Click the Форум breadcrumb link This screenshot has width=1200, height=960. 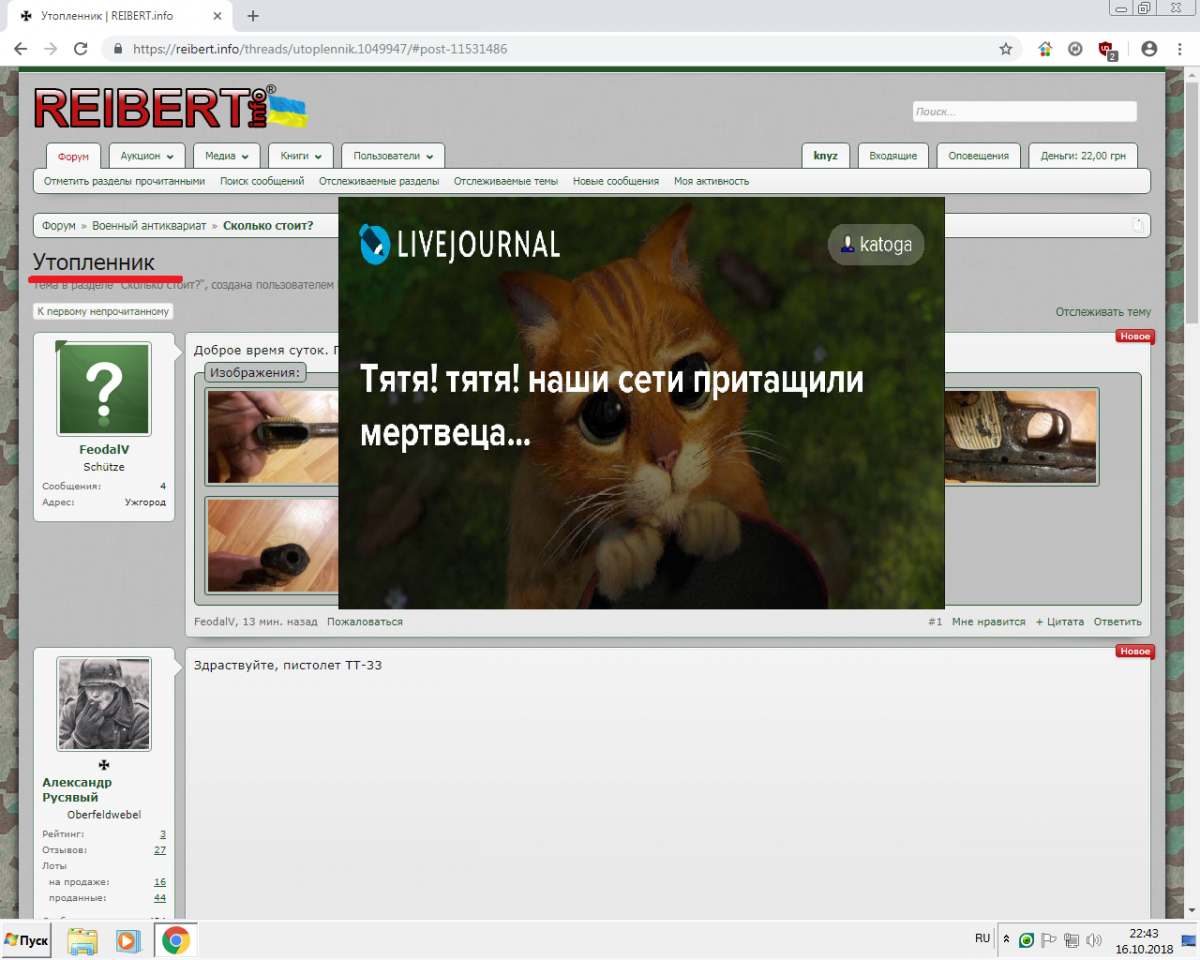pyautogui.click(x=59, y=225)
